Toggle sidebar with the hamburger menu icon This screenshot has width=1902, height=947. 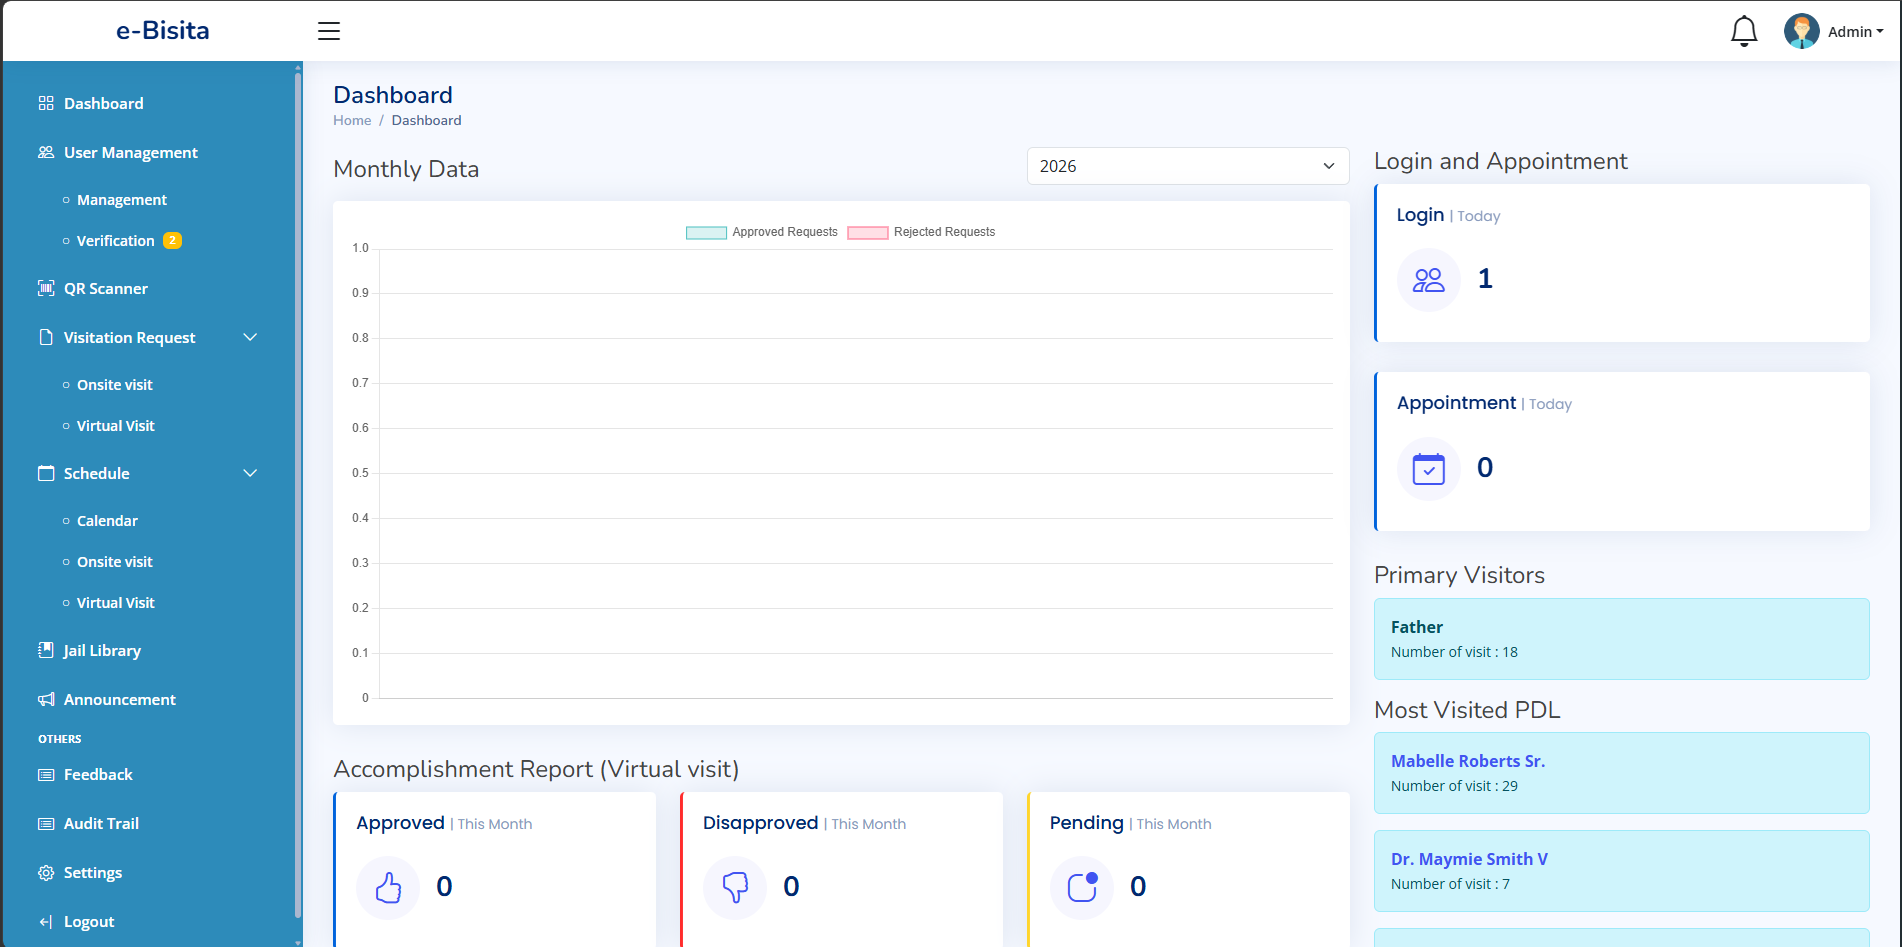[329, 31]
